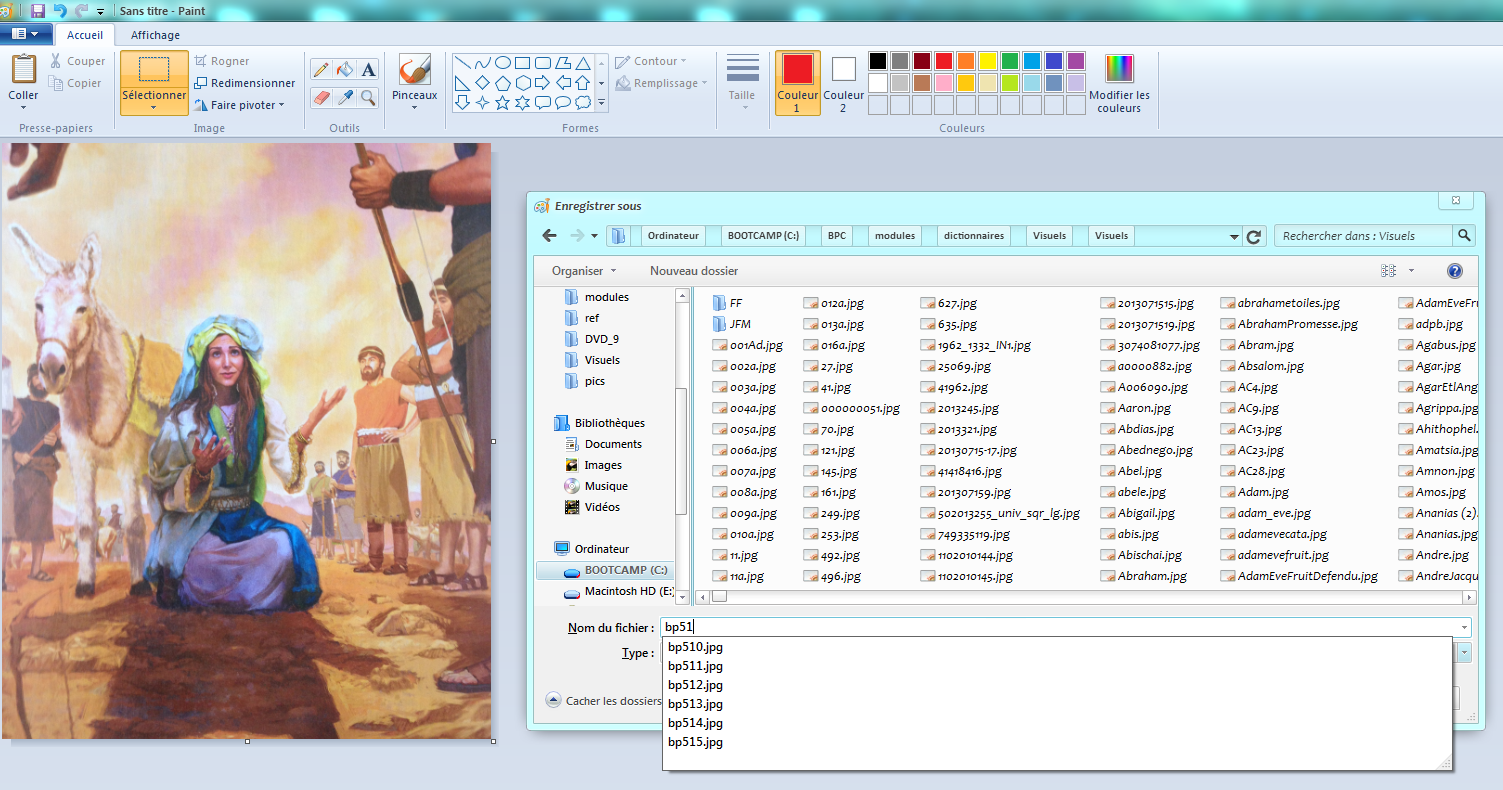Click the Rechercher dans Visuels search box
The image size is (1503, 790).
1363,236
